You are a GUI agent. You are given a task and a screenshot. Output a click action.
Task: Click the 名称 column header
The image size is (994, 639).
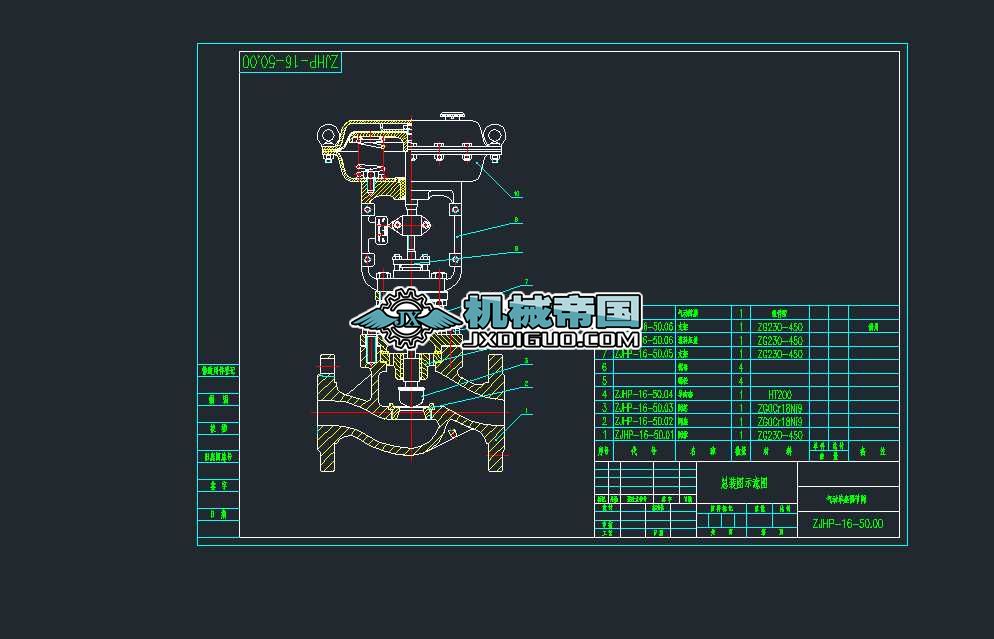703,451
